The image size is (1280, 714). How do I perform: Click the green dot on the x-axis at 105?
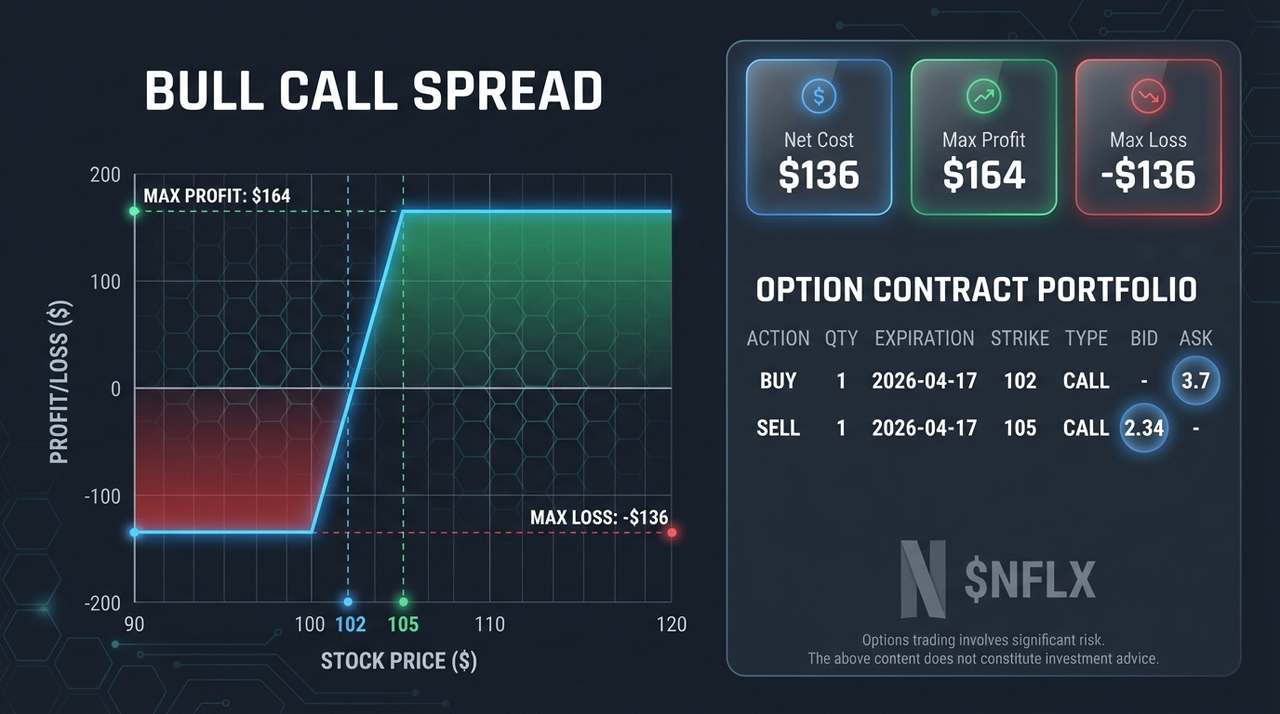point(403,602)
